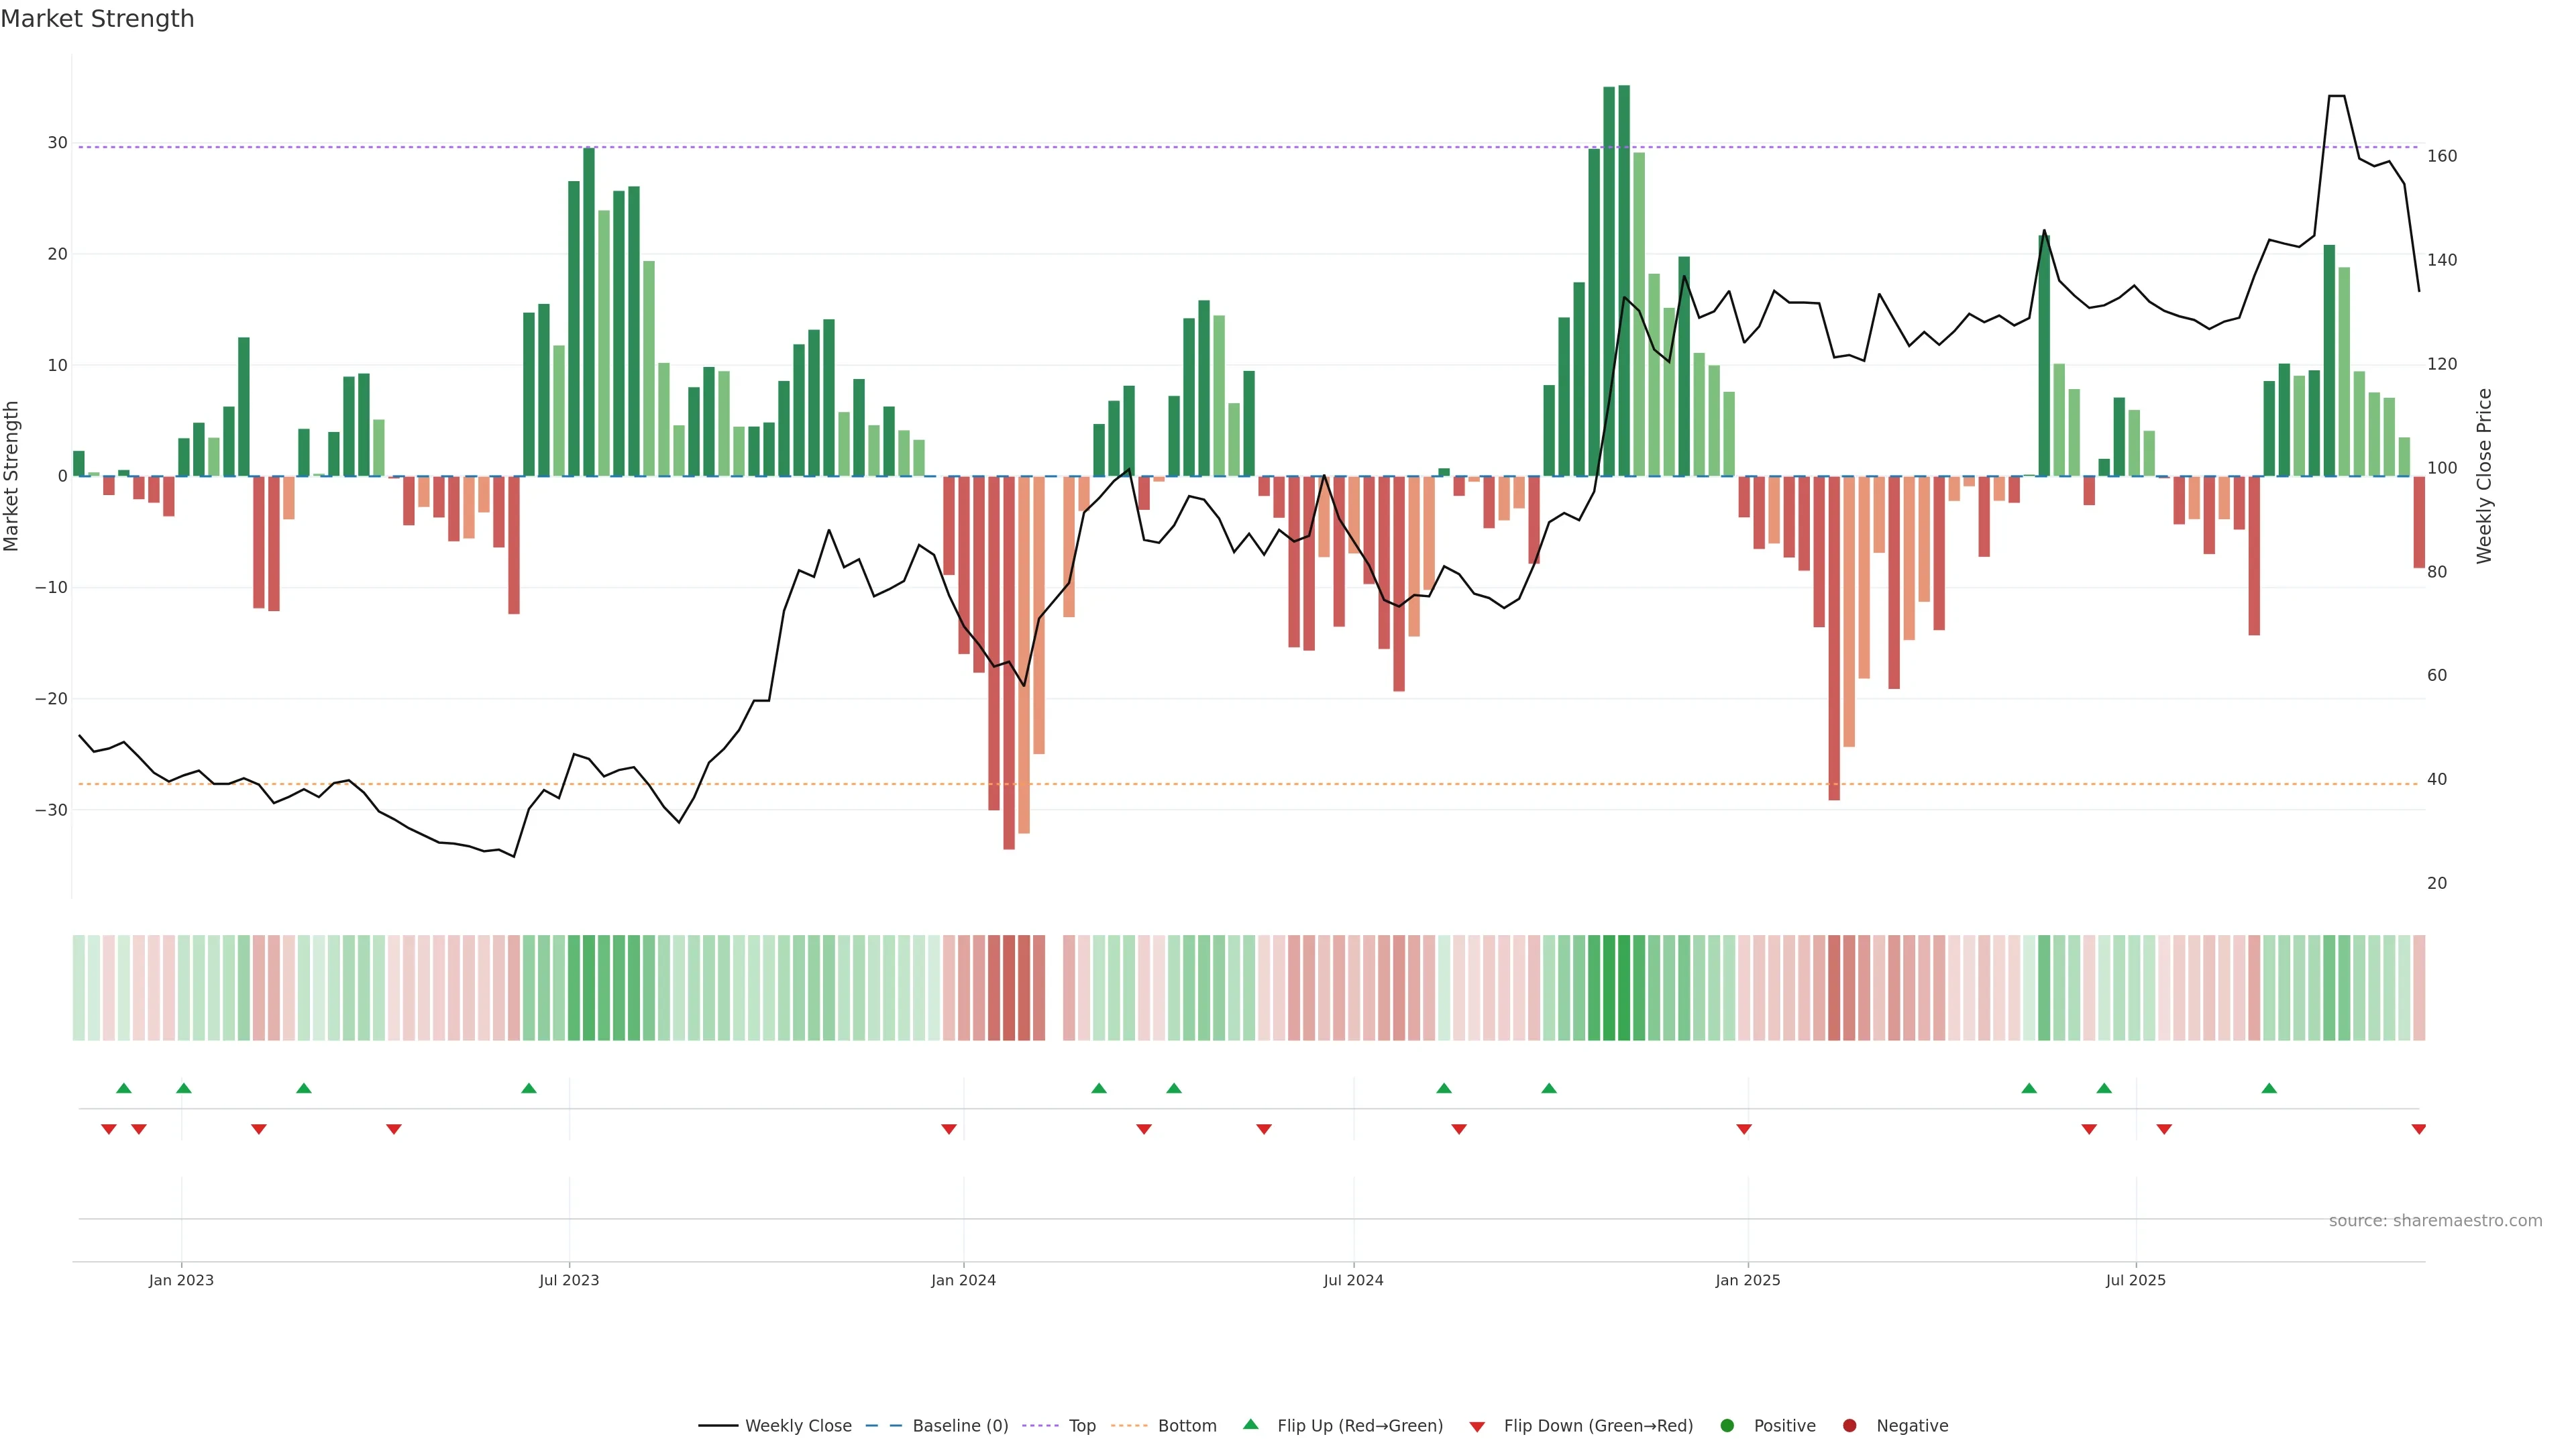Image resolution: width=2576 pixels, height=1449 pixels.
Task: Click the flip-down marker at Jan 2025
Action: (1744, 1129)
